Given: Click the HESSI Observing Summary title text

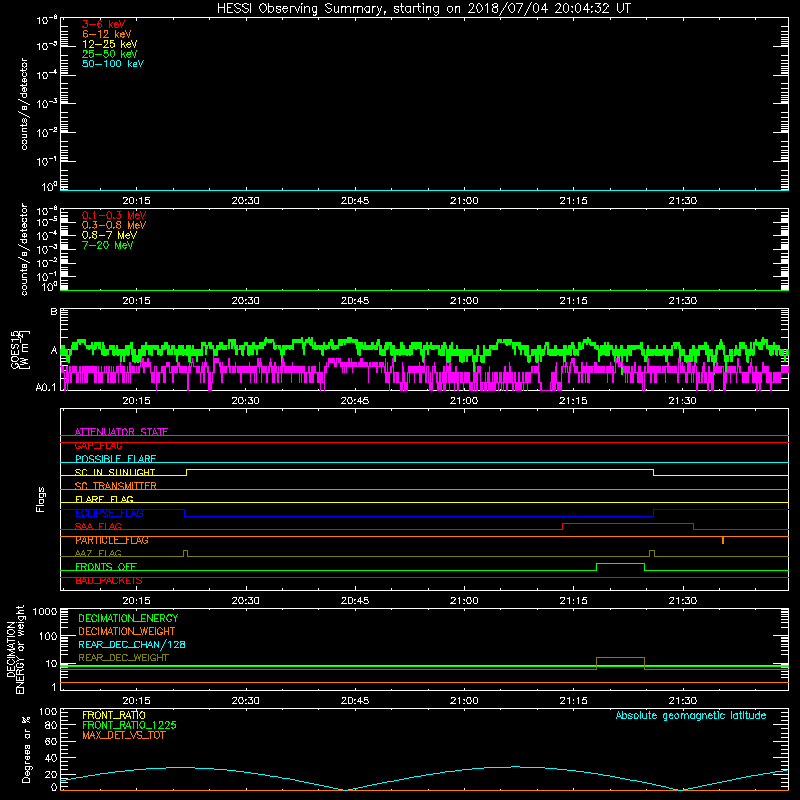Looking at the screenshot, I should point(424,9).
